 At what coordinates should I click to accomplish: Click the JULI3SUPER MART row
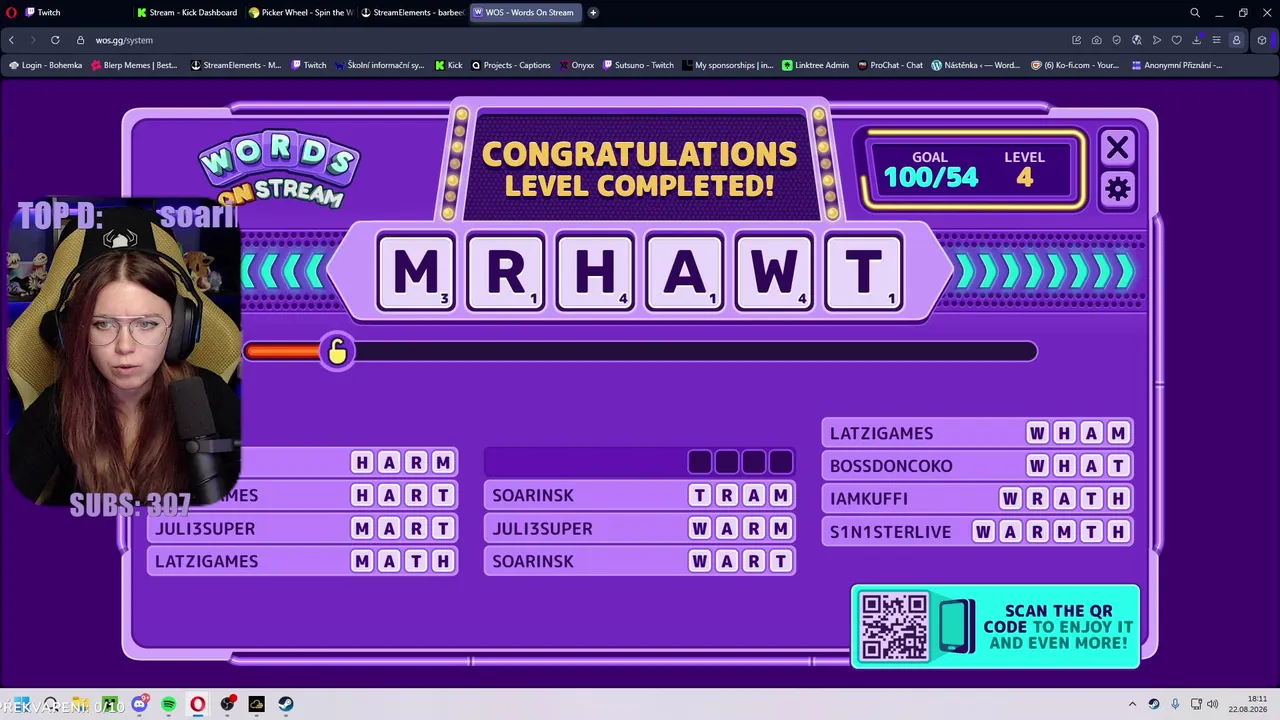coord(302,529)
